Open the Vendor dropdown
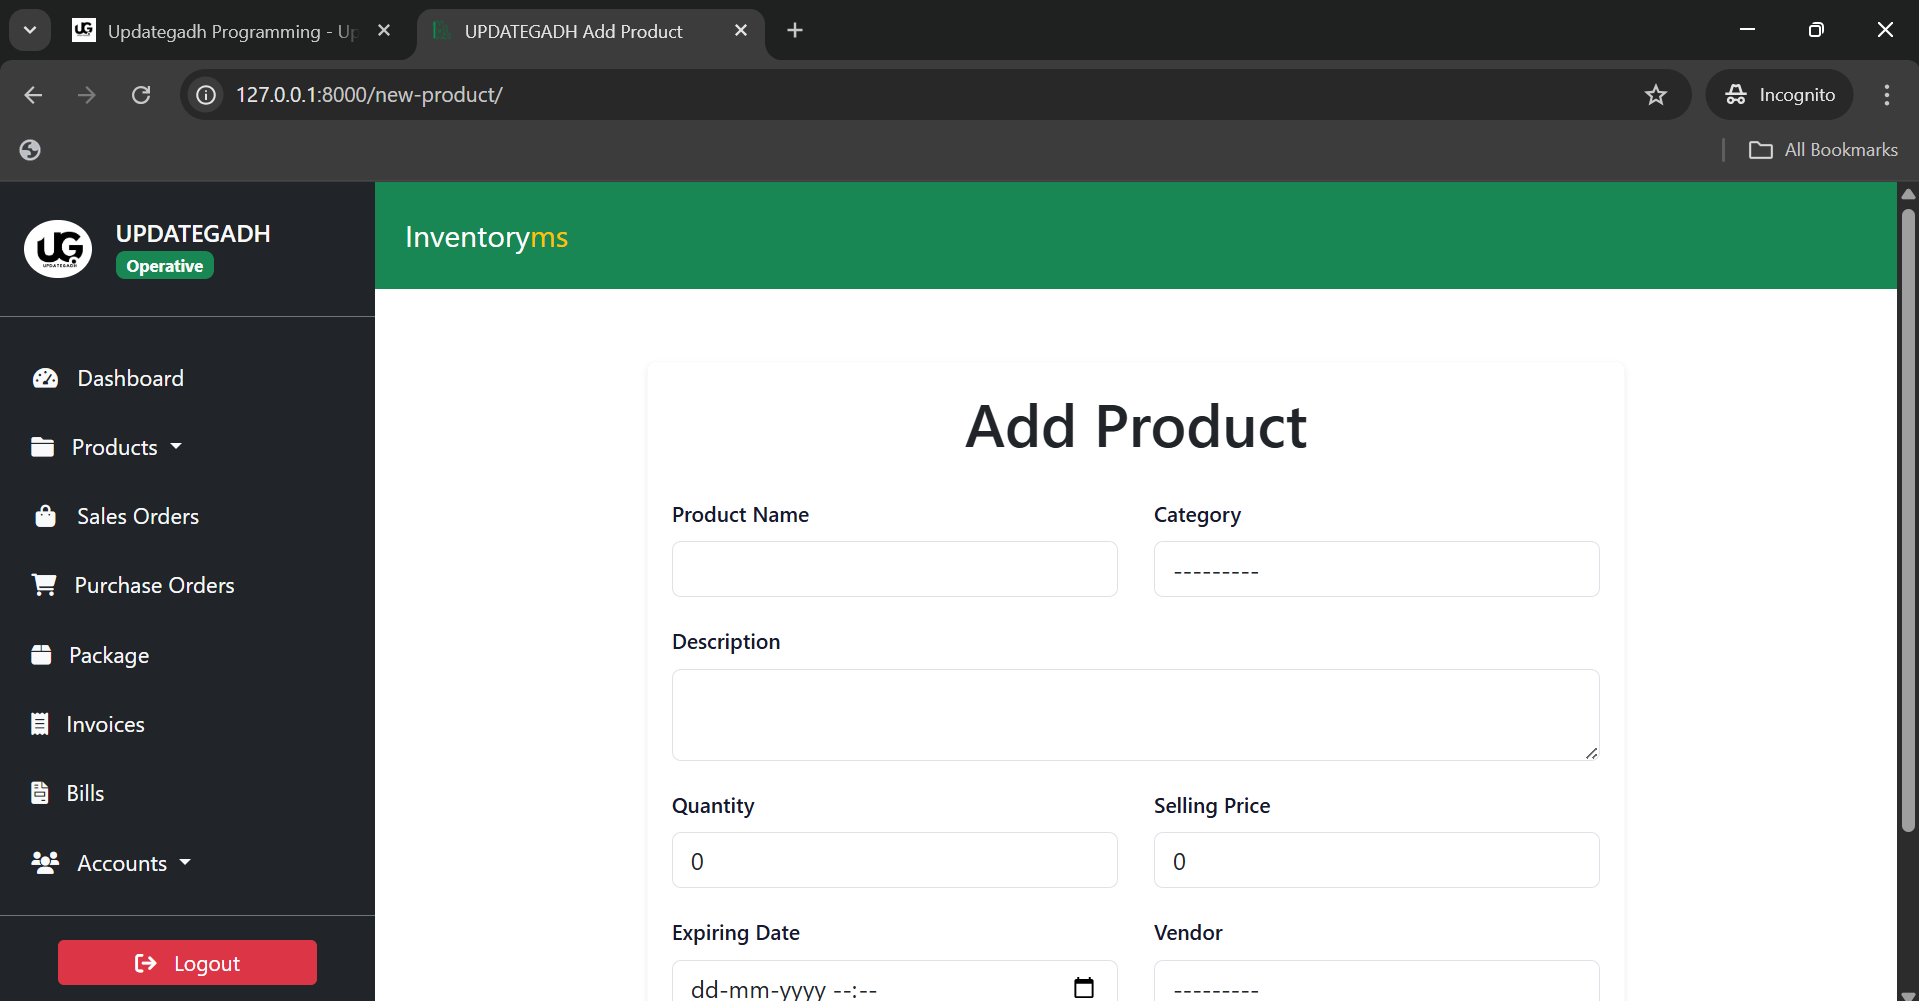1919x1001 pixels. (x=1376, y=981)
